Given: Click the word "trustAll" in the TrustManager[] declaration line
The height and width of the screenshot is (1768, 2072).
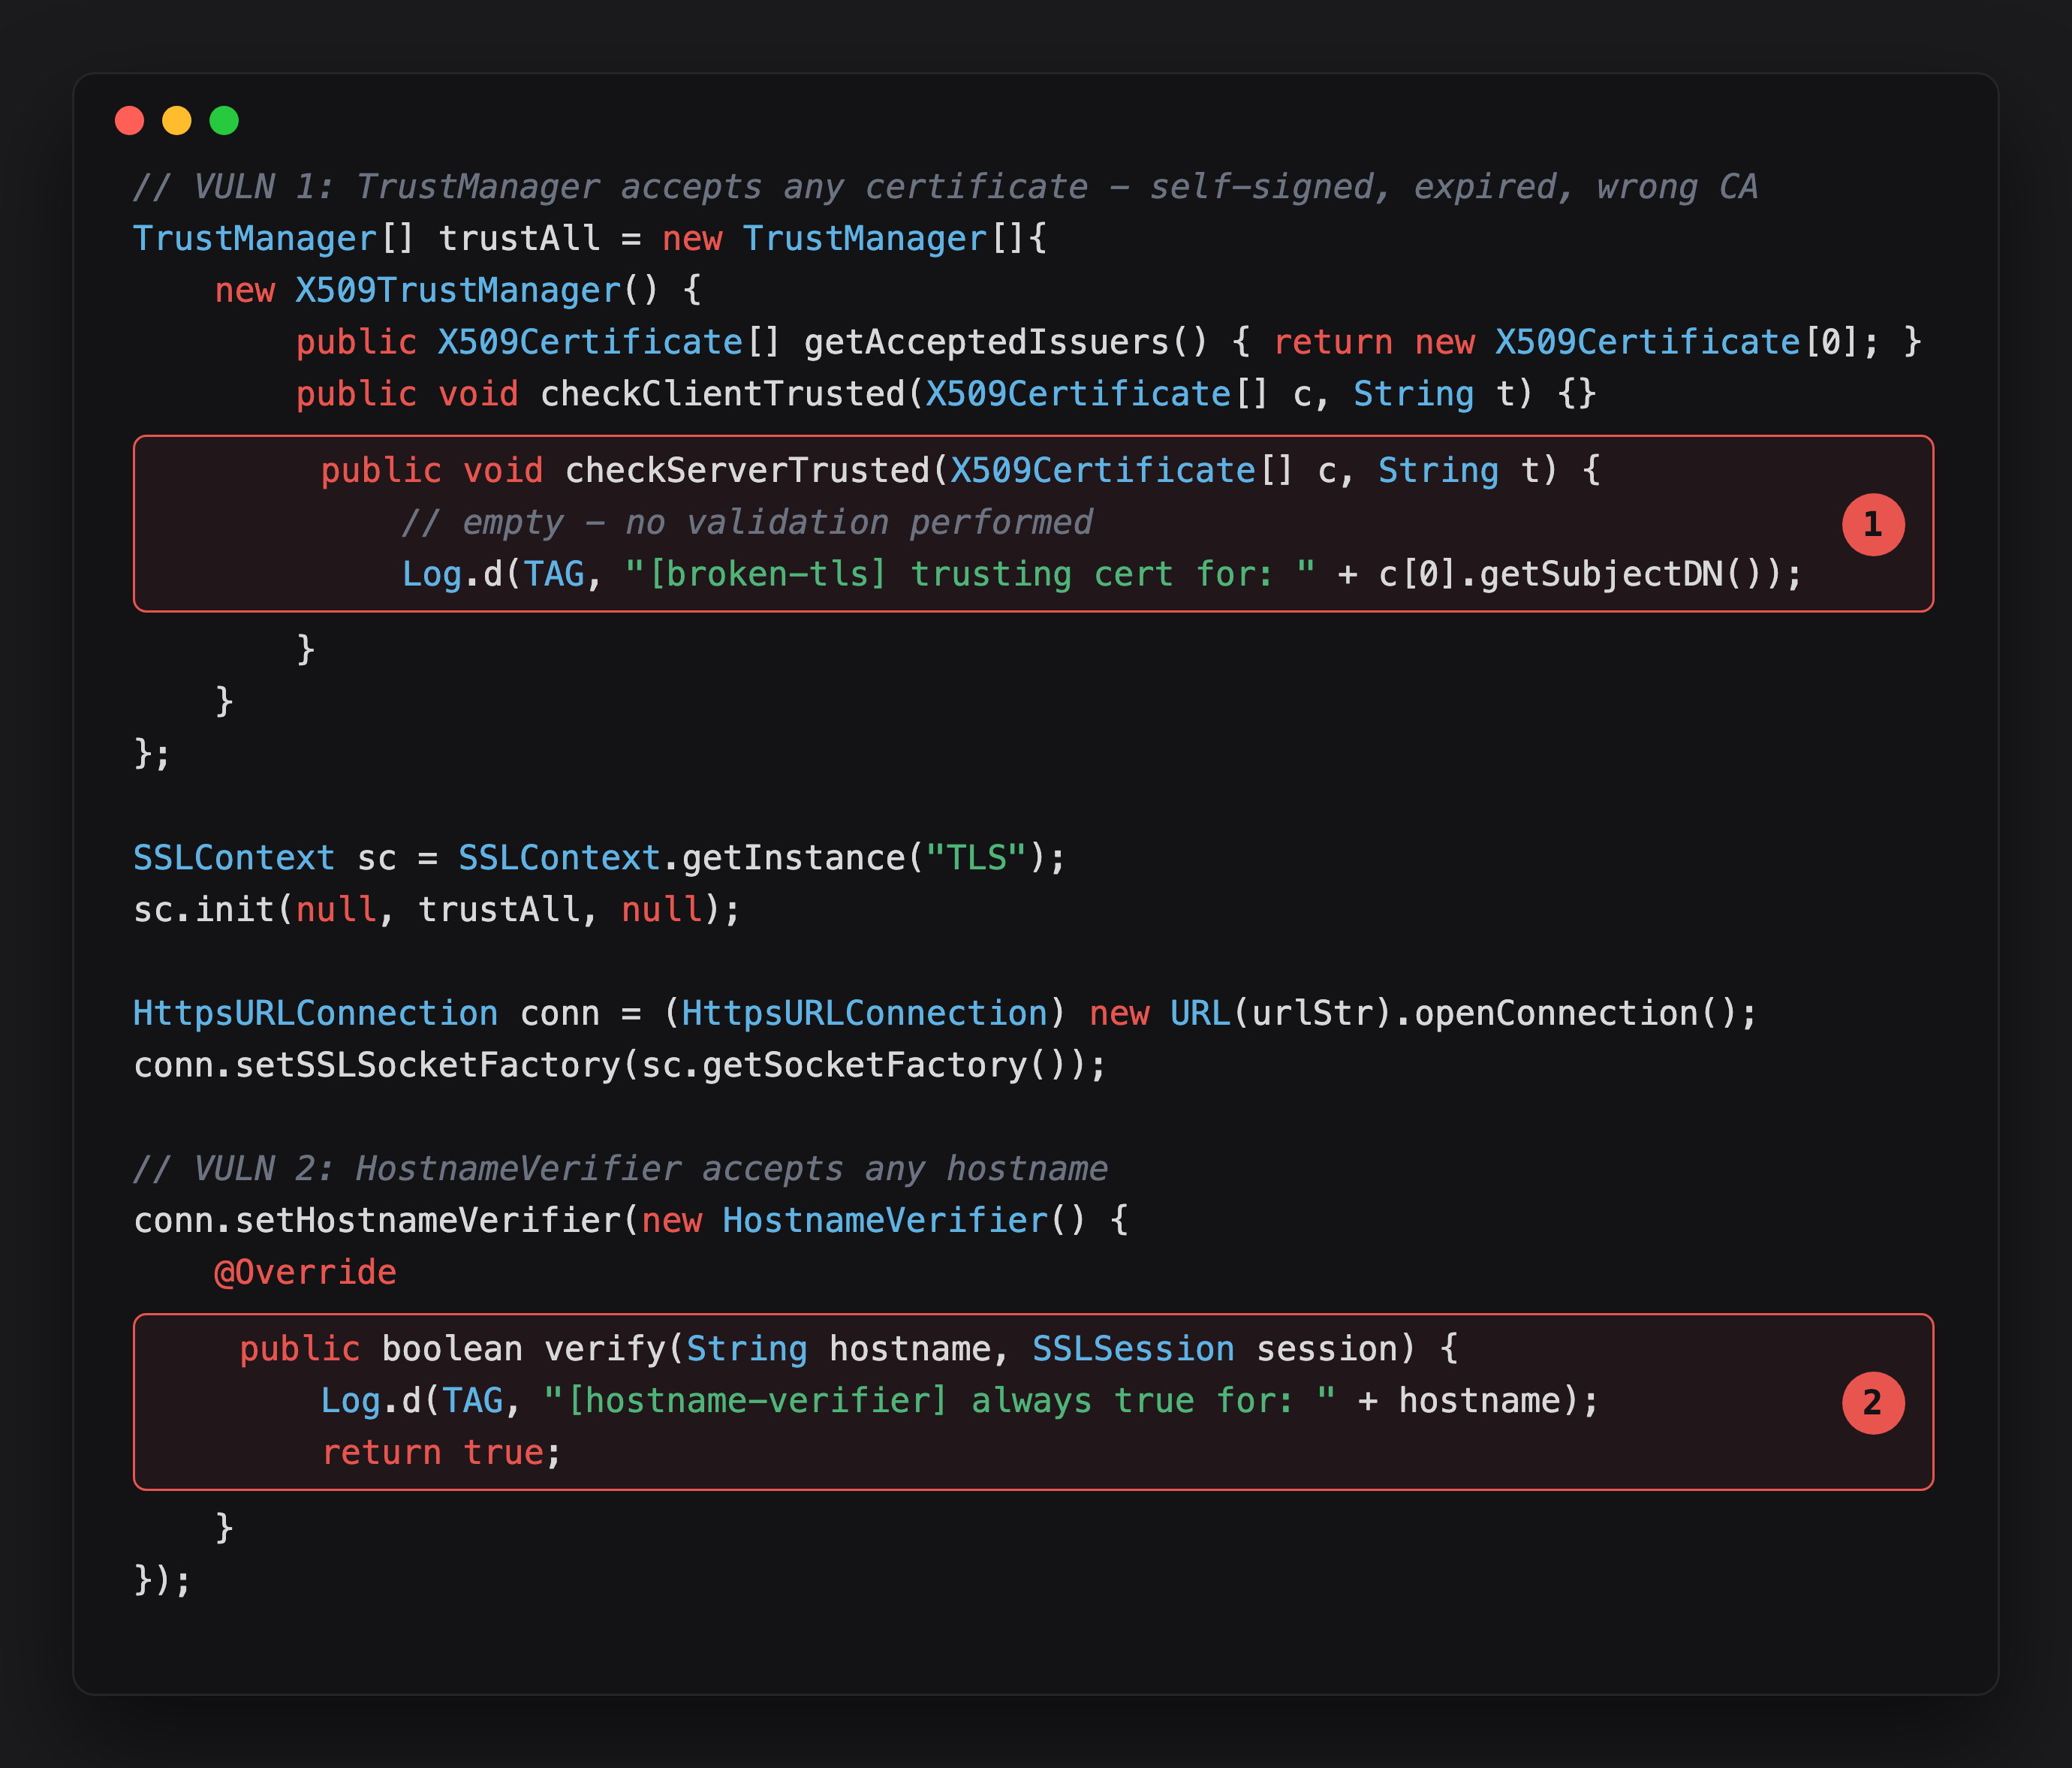Looking at the screenshot, I should coord(519,238).
